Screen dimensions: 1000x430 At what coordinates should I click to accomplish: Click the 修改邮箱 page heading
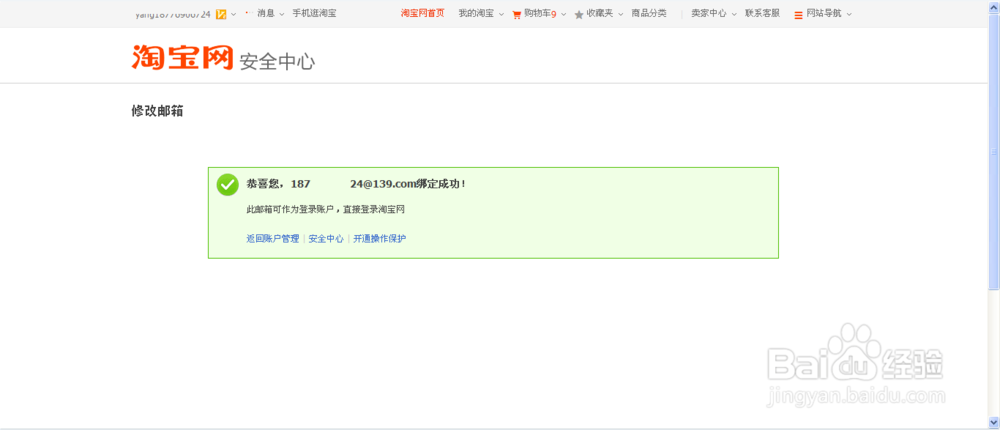[x=158, y=111]
